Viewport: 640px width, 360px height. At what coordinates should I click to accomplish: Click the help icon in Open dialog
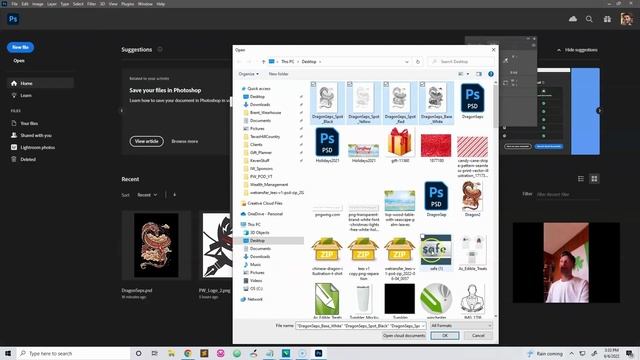[491, 74]
